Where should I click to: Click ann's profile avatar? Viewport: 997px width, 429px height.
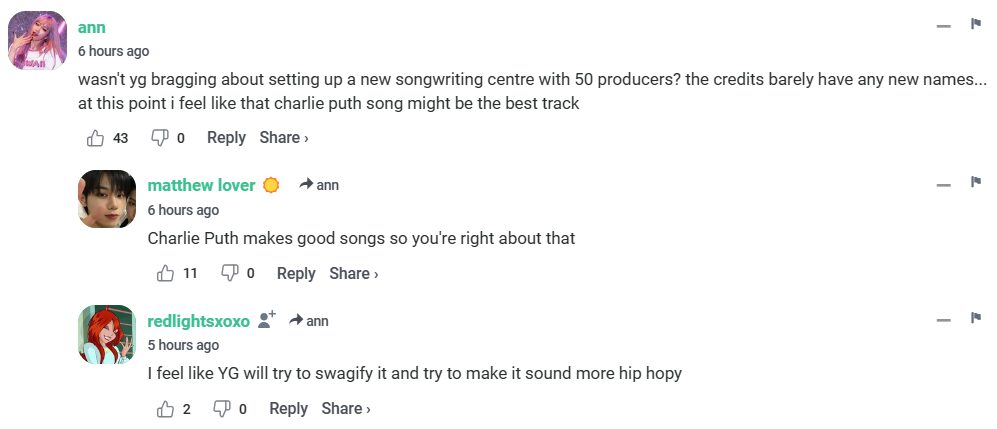(x=37, y=41)
